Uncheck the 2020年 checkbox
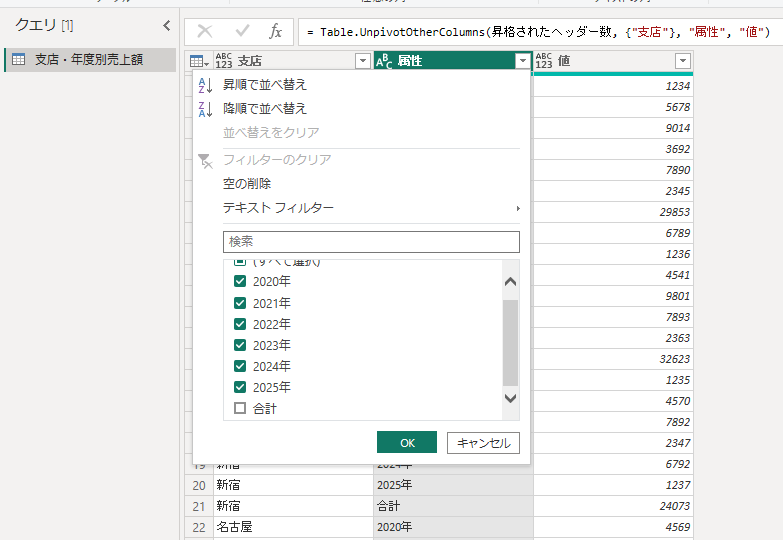Viewport: 783px width, 540px height. (240, 281)
